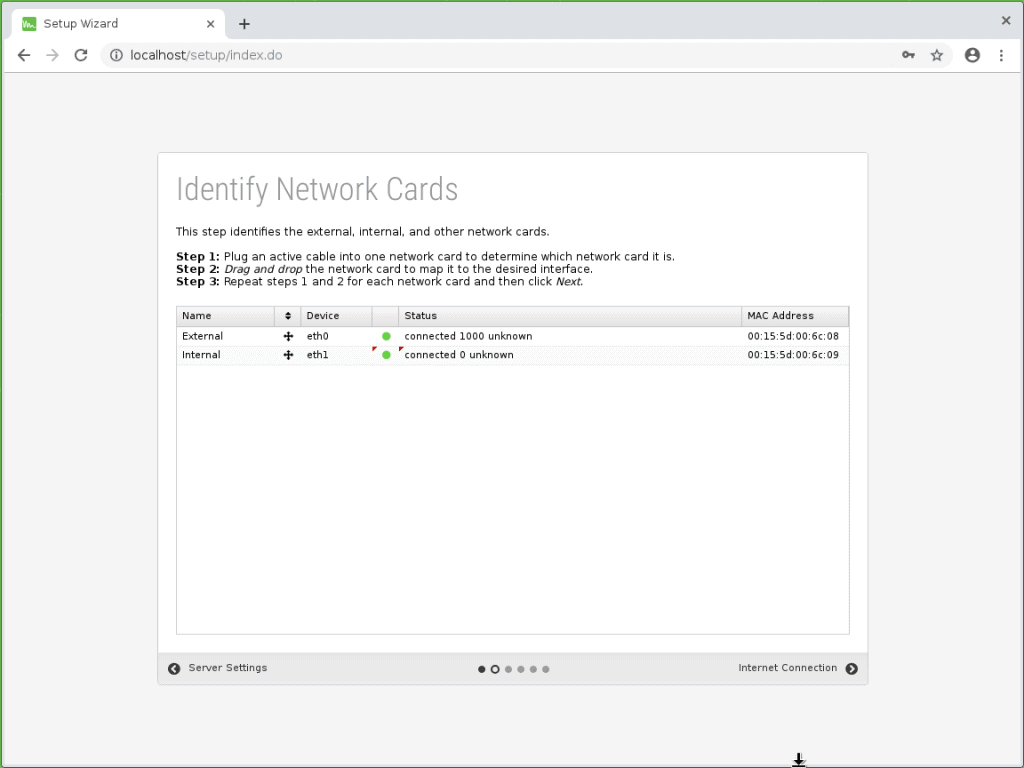Select the third wizard progress dot
Viewport: 1024px width, 768px height.
[508, 669]
